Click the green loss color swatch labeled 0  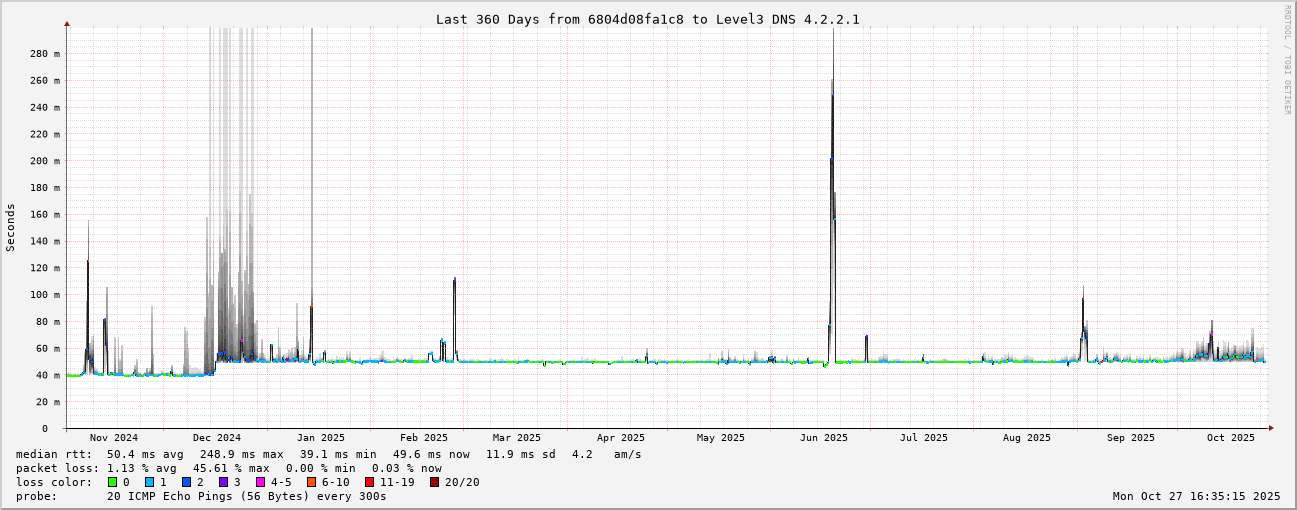coord(112,482)
